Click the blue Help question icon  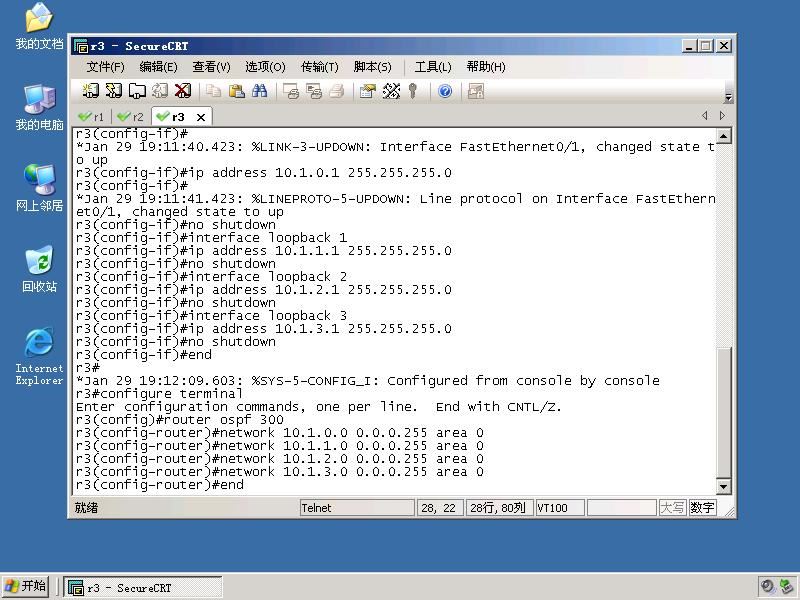coord(445,91)
